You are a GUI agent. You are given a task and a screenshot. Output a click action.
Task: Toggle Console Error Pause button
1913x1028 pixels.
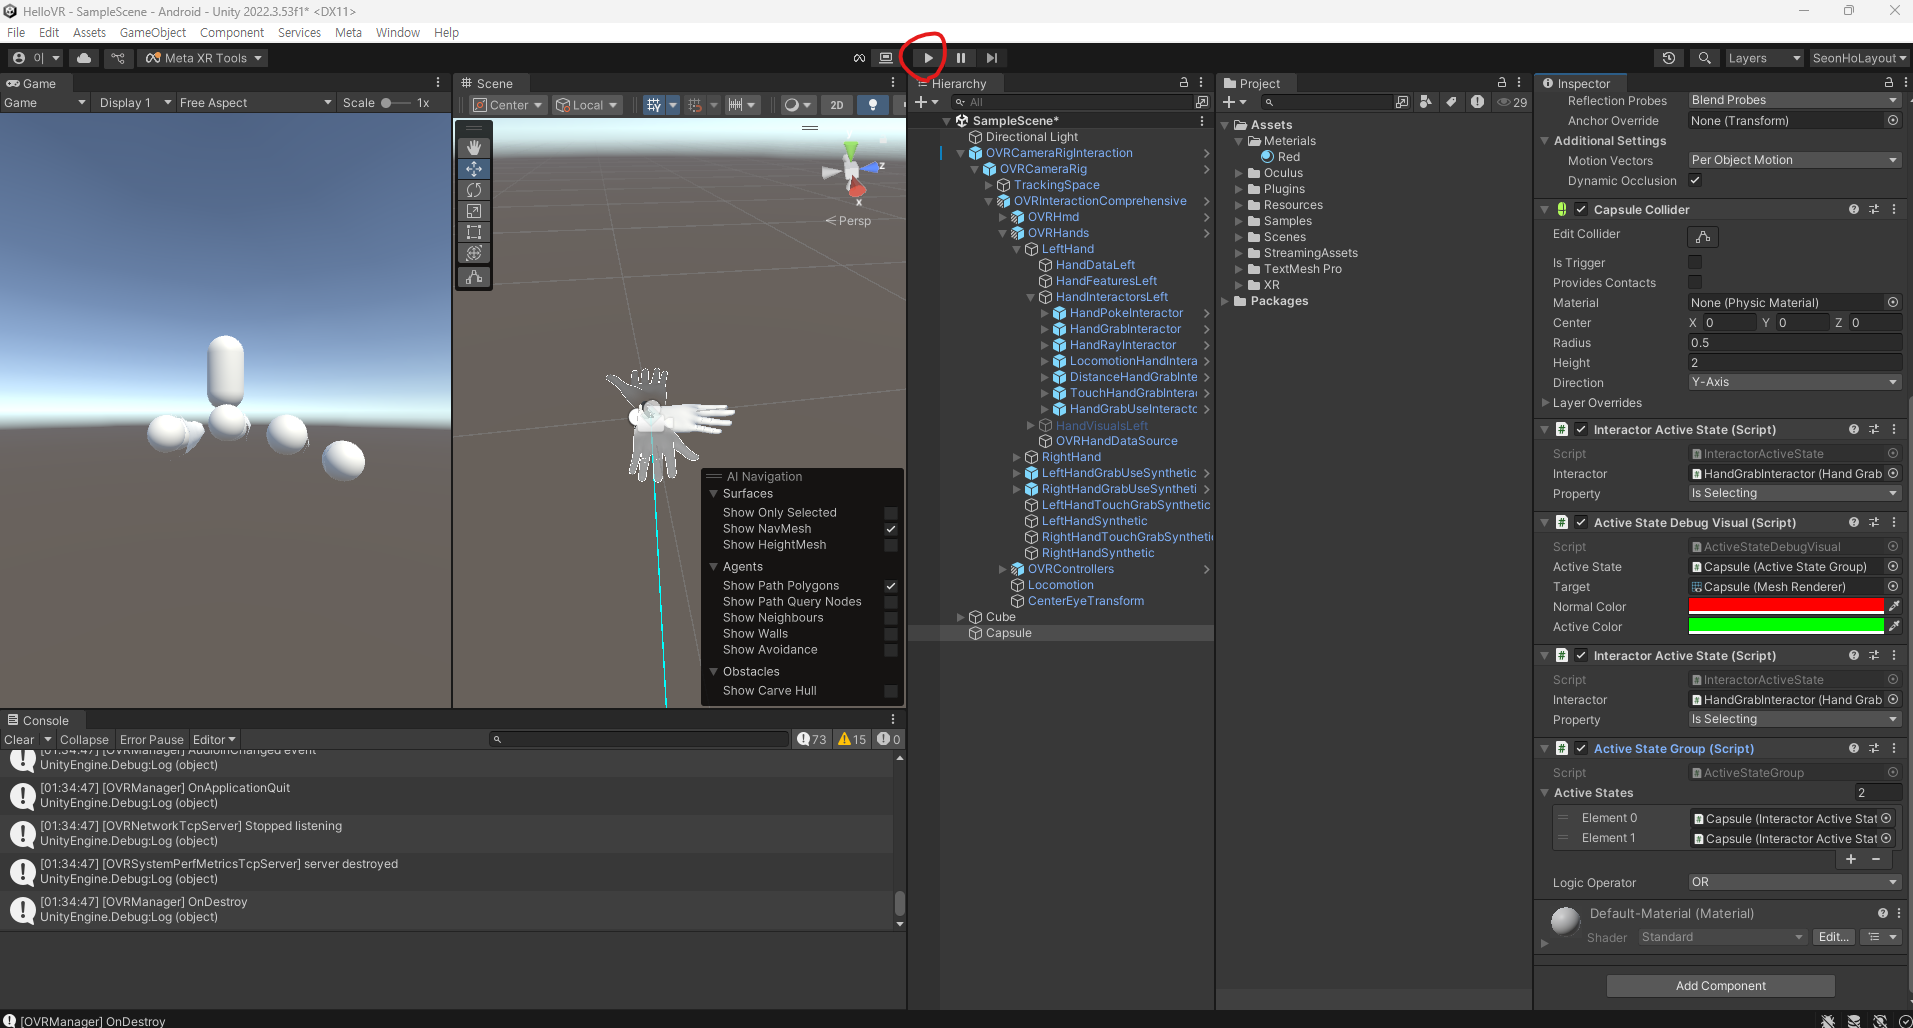point(152,739)
